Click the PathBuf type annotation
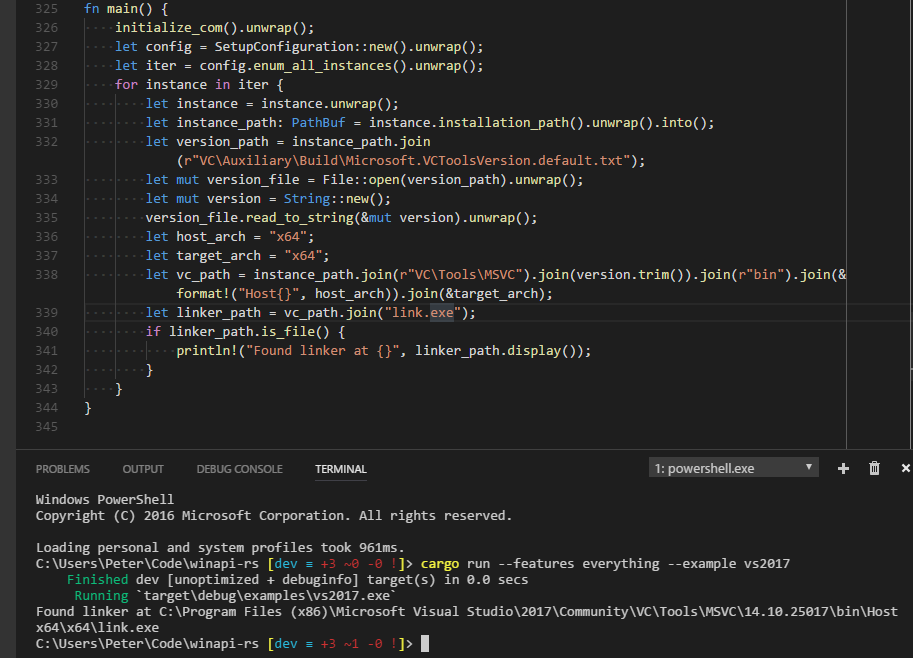The image size is (913, 658). (319, 123)
